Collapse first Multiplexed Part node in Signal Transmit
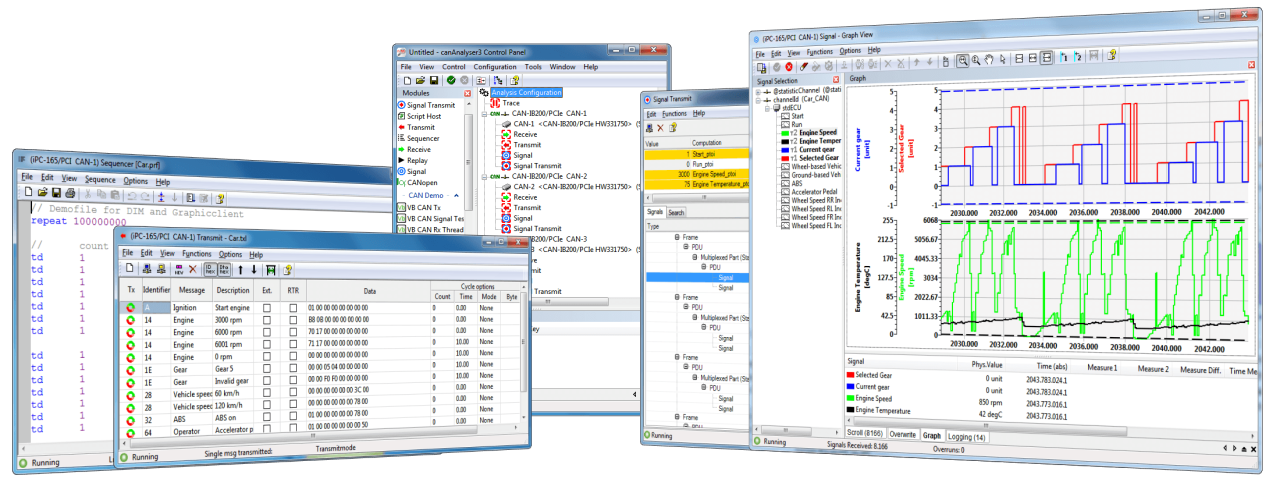The width and height of the screenshot is (1280, 486). click(695, 257)
